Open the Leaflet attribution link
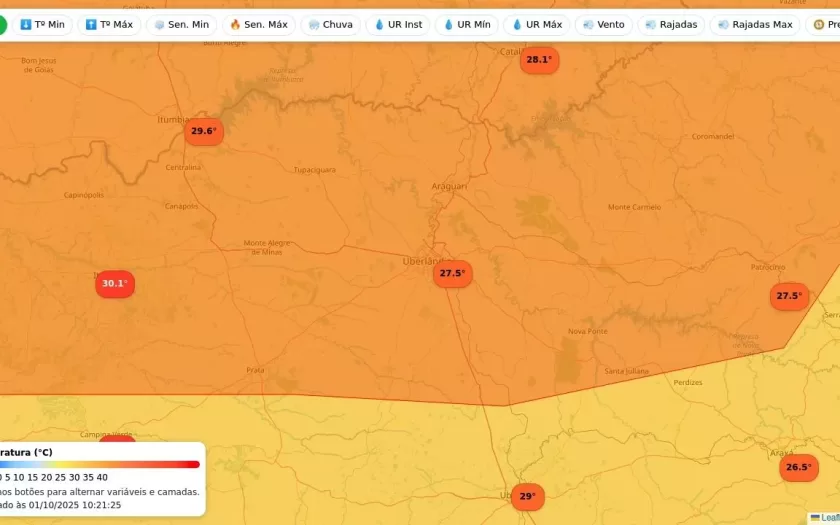 click(x=828, y=517)
